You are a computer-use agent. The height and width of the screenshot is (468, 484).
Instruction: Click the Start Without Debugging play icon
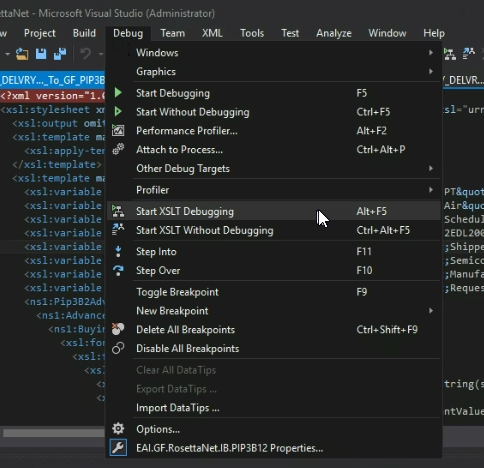[x=118, y=111]
